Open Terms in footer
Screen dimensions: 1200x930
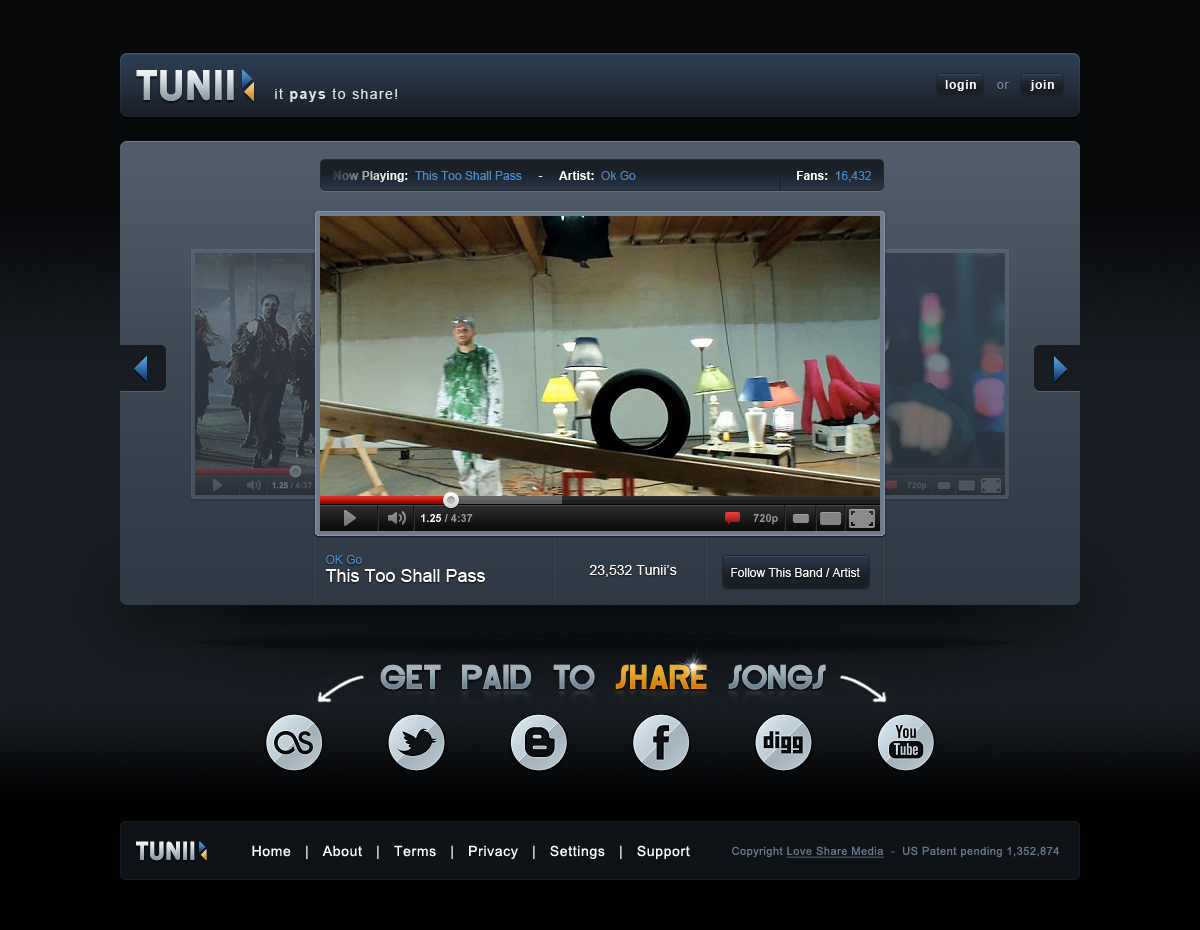[415, 852]
